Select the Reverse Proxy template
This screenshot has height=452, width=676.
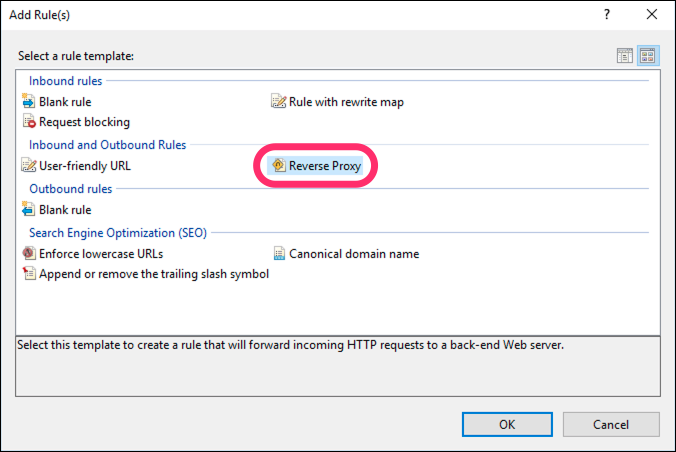click(324, 166)
